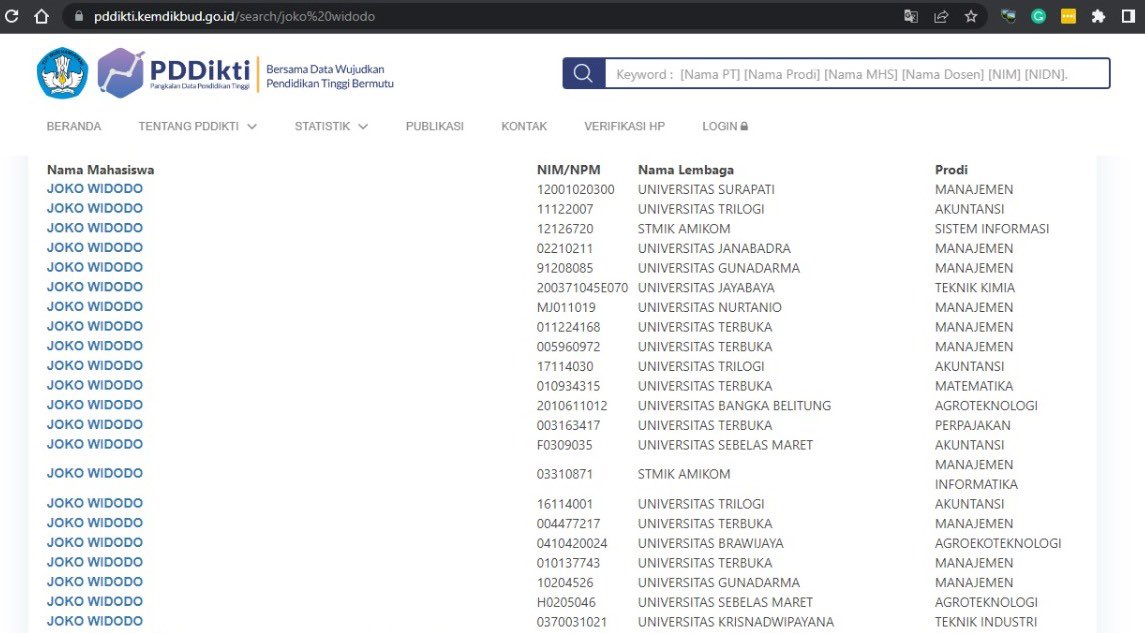Select the SISTEM INFORMASI prodi cell

click(992, 229)
